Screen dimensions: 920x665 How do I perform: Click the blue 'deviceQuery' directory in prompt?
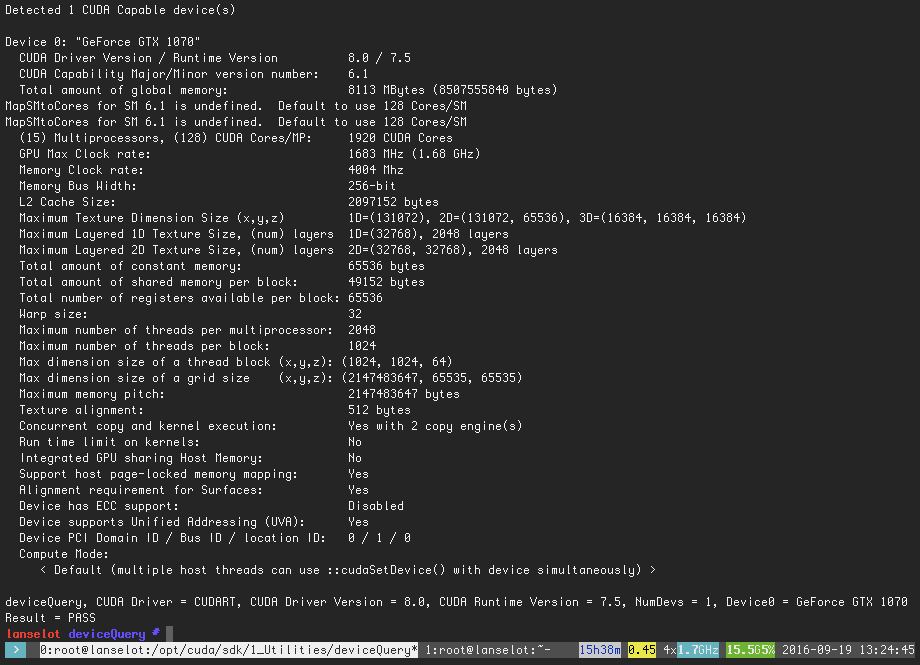(x=107, y=634)
